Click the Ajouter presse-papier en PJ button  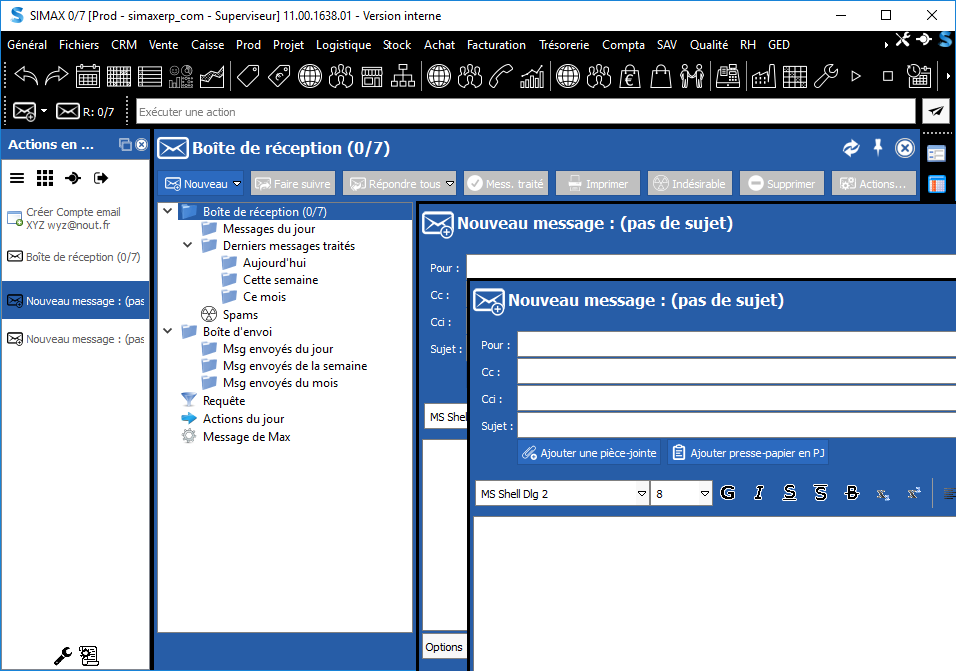click(748, 453)
